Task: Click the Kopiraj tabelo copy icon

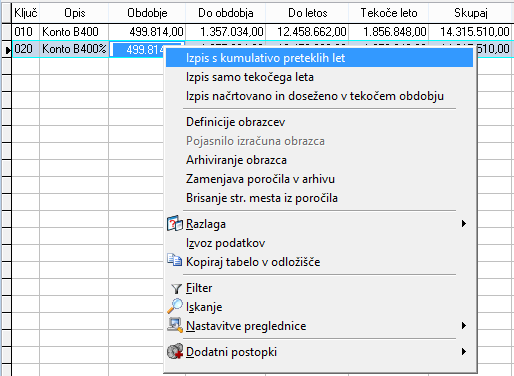Action: [x=175, y=260]
